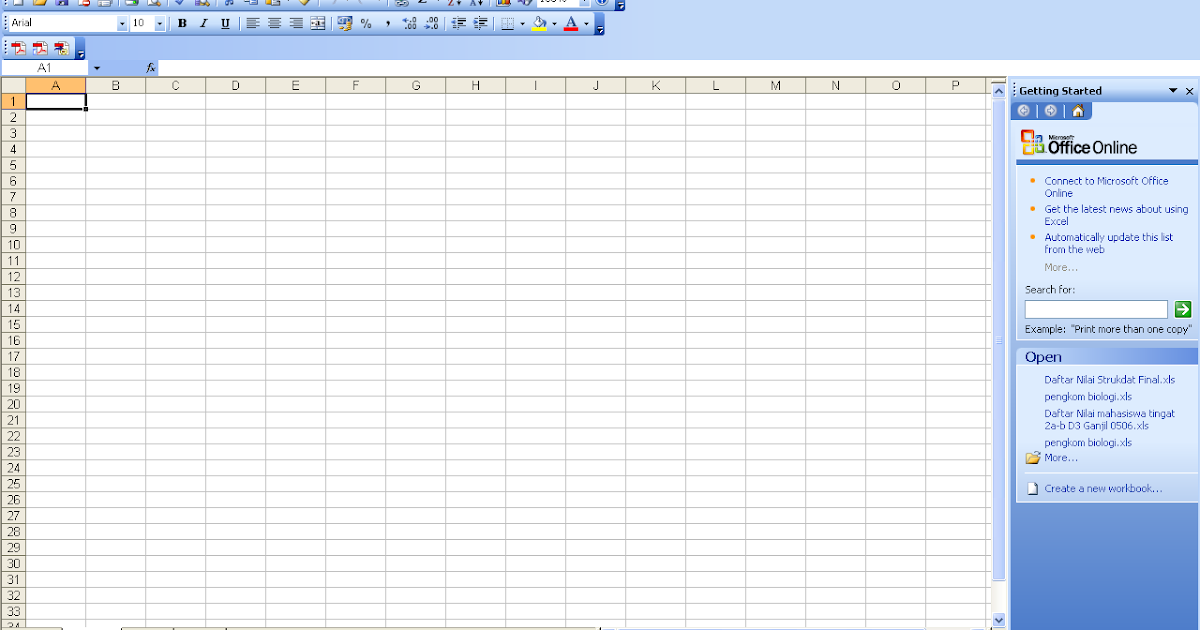
Task: Open the Font name dropdown
Action: click(120, 23)
